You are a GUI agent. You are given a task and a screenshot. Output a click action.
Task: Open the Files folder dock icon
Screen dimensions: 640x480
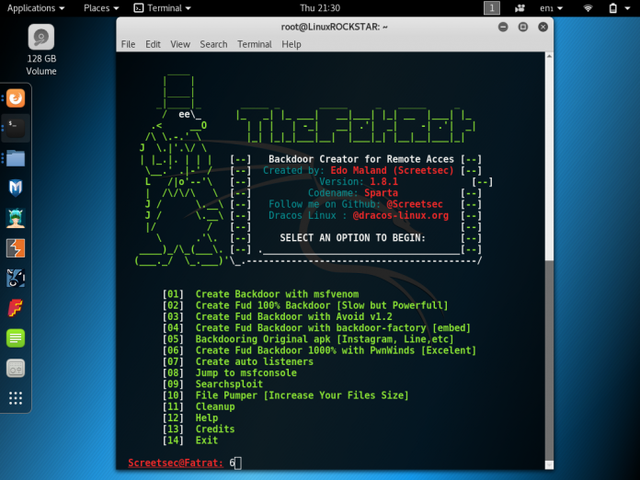click(16, 158)
